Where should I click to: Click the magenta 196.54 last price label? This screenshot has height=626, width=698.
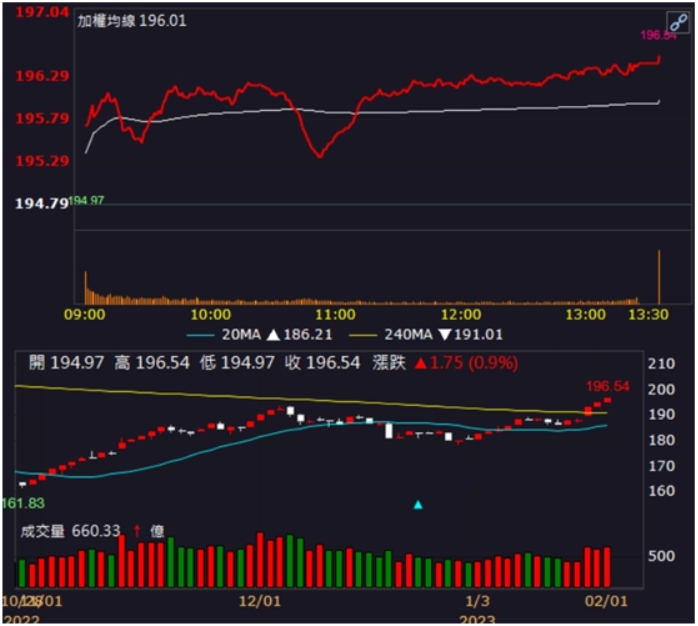pos(658,35)
